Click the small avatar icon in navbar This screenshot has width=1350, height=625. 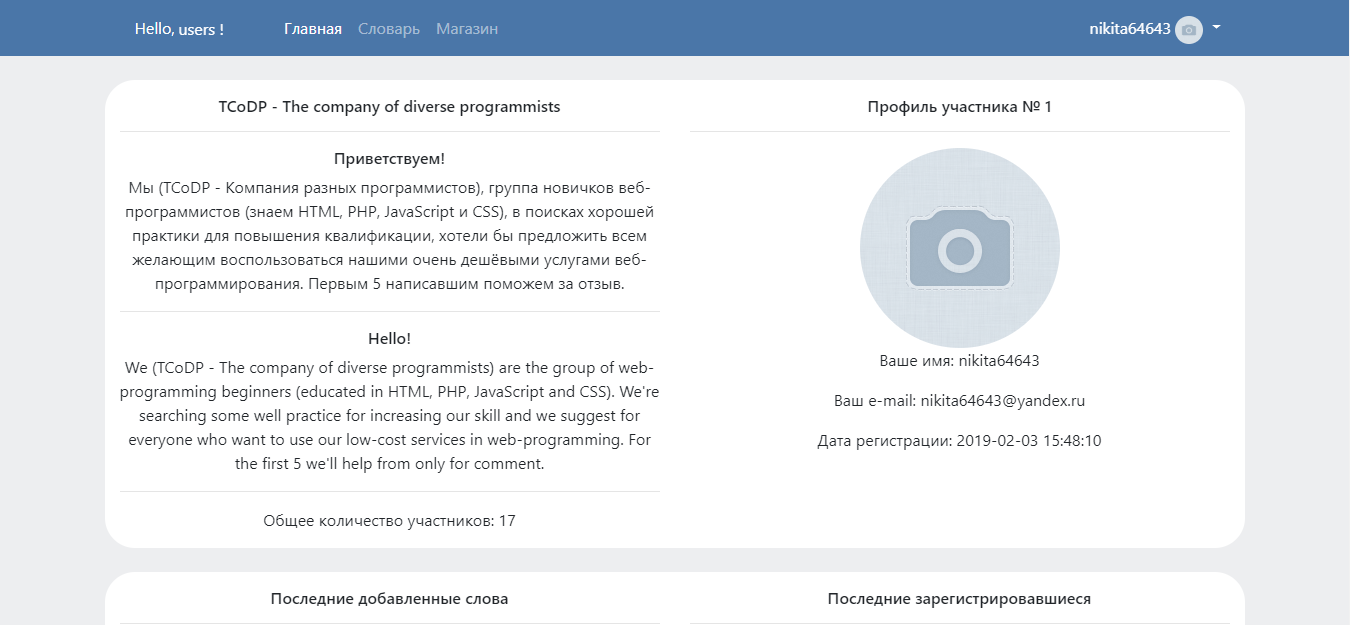1188,30
